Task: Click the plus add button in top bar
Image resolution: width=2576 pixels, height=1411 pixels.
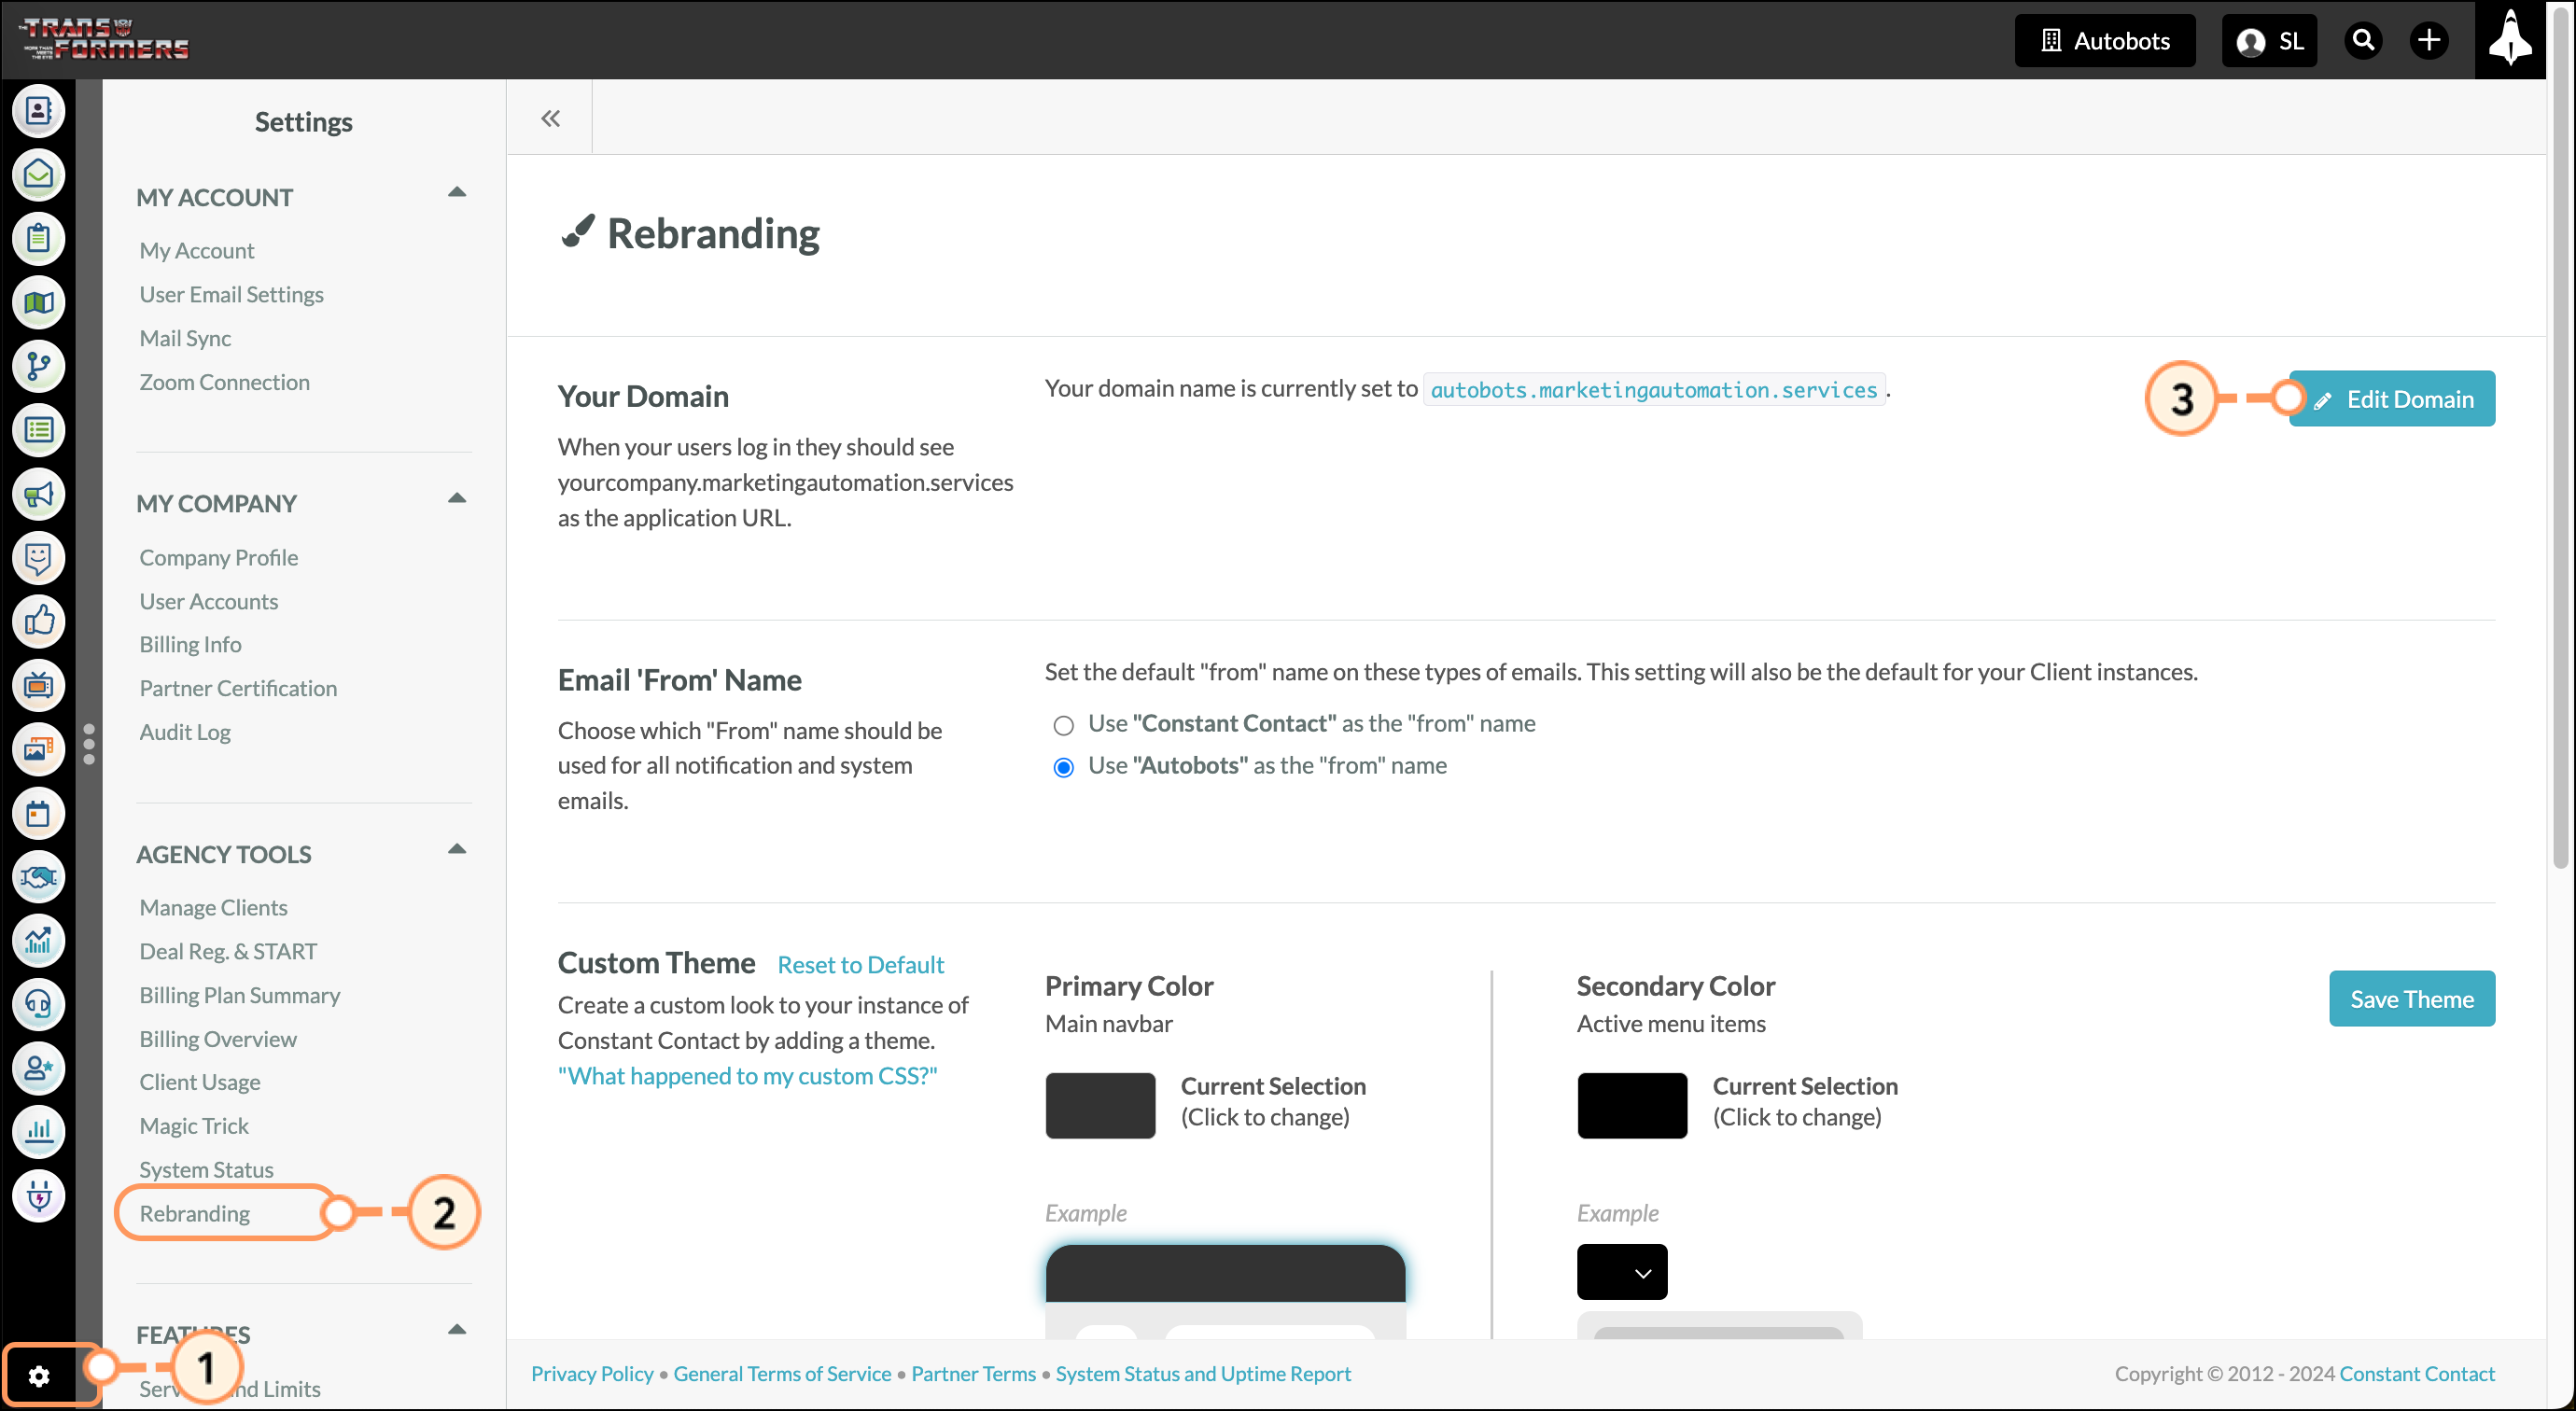Action: (x=2428, y=40)
